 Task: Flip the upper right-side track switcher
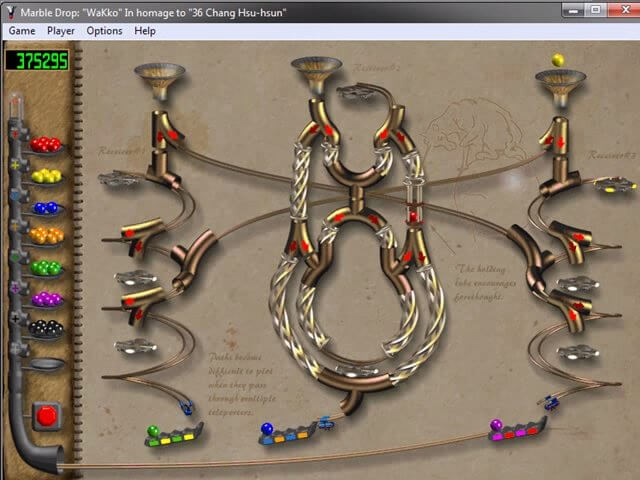click(571, 240)
